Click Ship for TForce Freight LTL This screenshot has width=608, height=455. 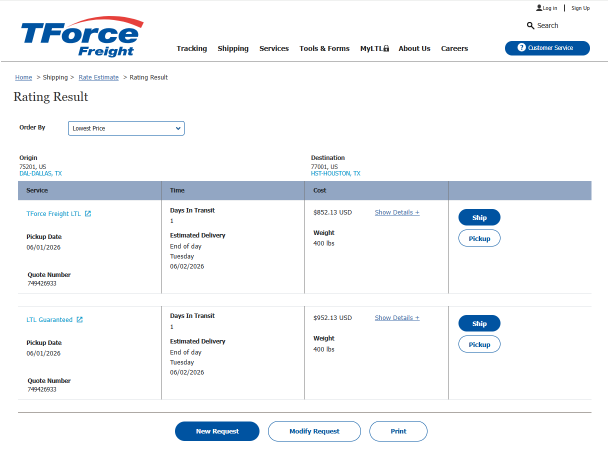[479, 218]
